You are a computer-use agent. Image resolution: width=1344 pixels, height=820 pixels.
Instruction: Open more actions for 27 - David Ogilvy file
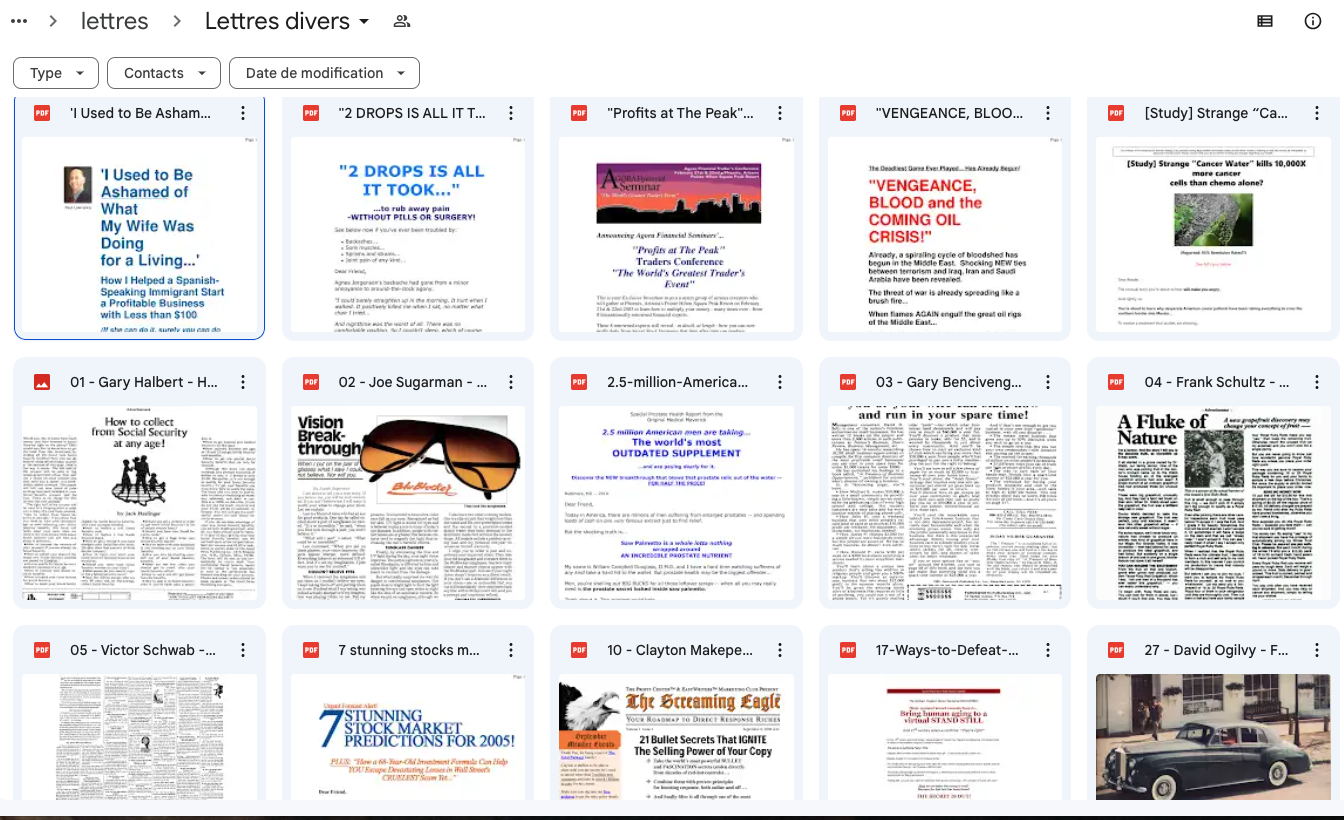pyautogui.click(x=1317, y=650)
